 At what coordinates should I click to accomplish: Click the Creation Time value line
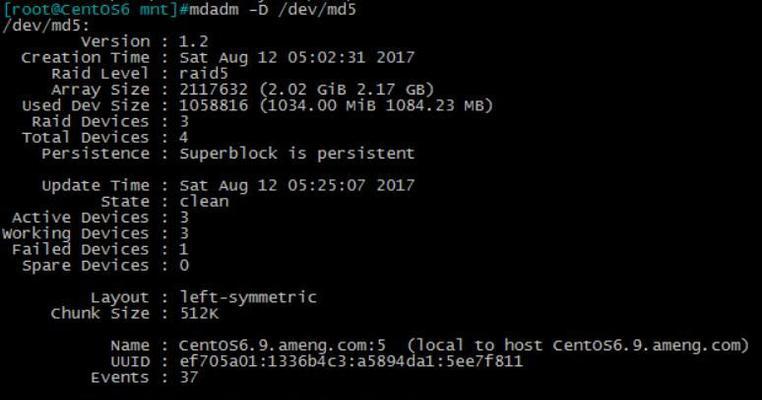tap(297, 57)
